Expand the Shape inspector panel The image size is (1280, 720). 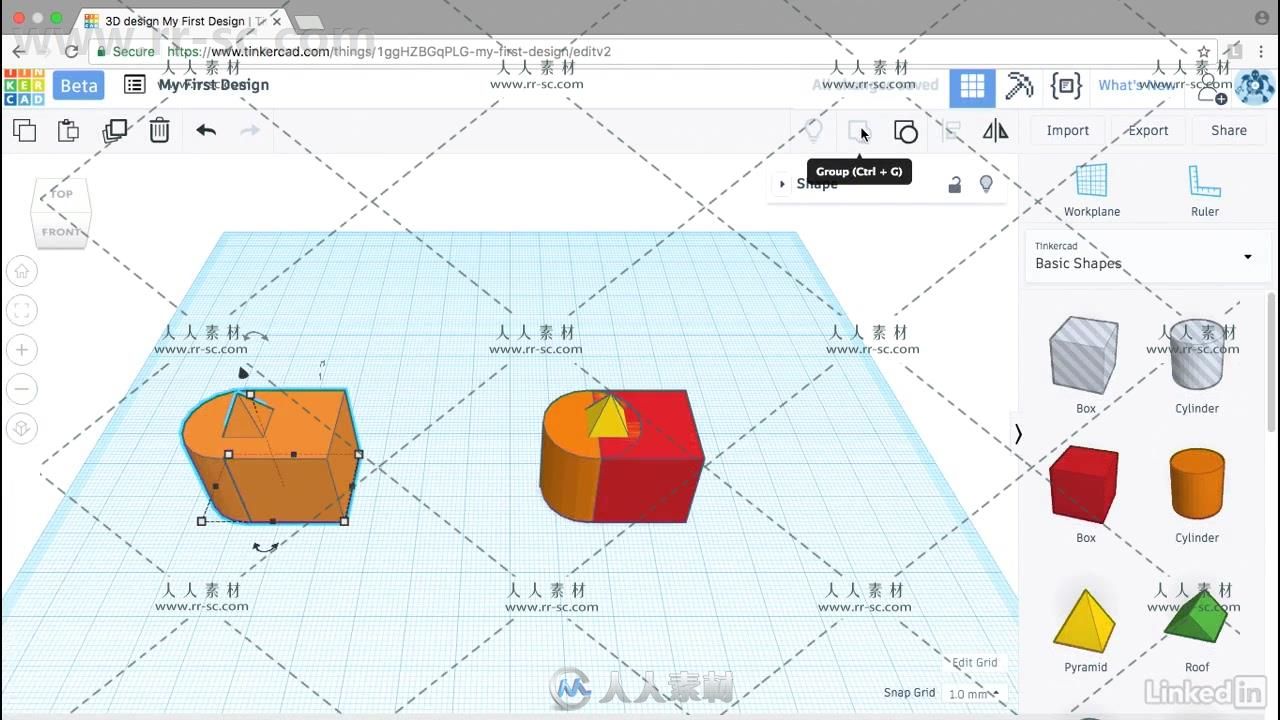point(782,184)
